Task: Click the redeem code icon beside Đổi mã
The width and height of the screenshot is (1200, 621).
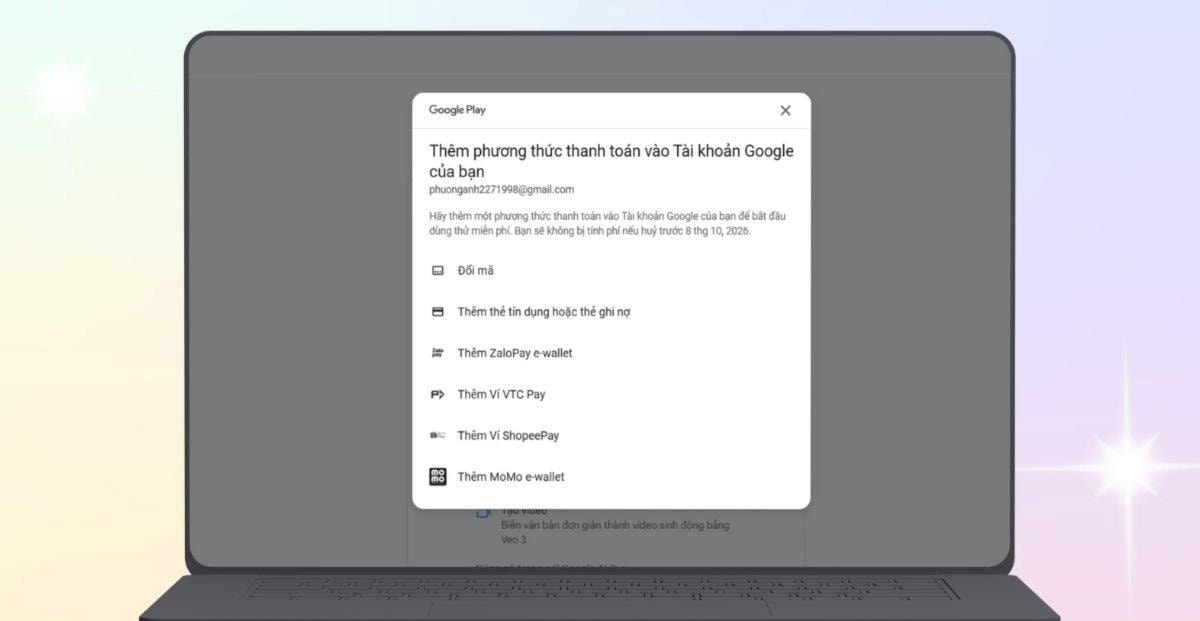Action: coord(437,271)
